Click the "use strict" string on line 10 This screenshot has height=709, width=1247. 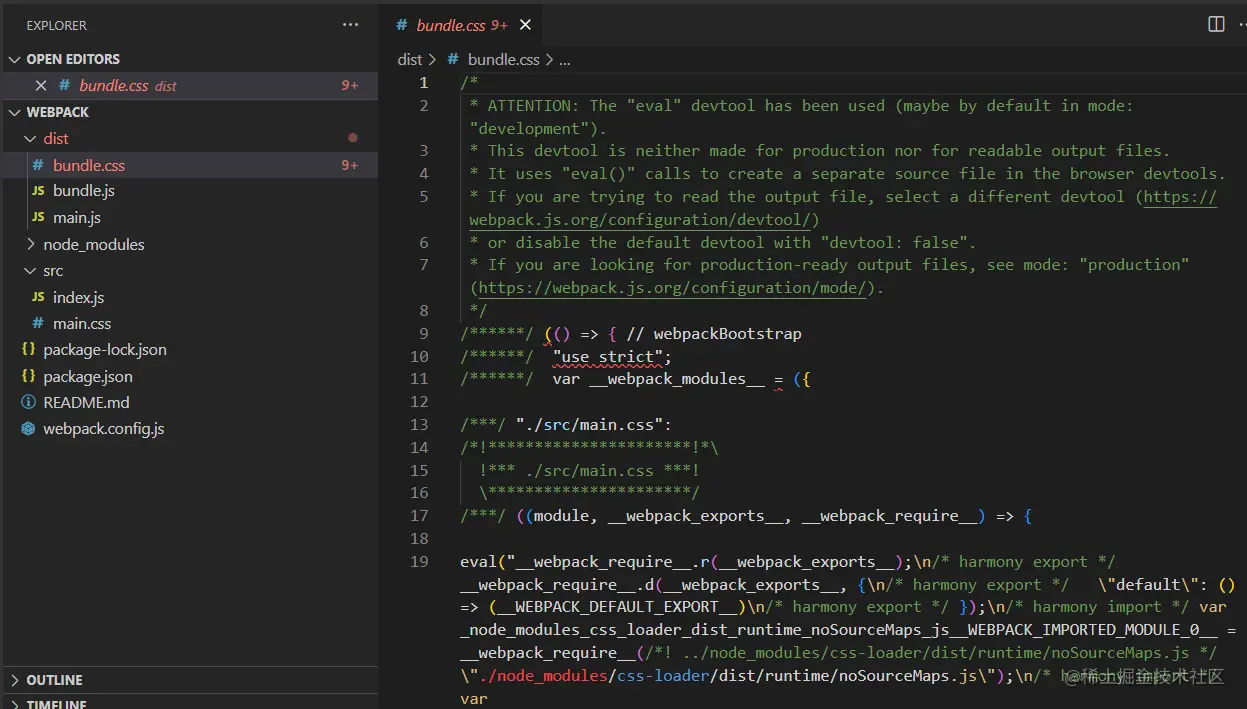pos(607,356)
